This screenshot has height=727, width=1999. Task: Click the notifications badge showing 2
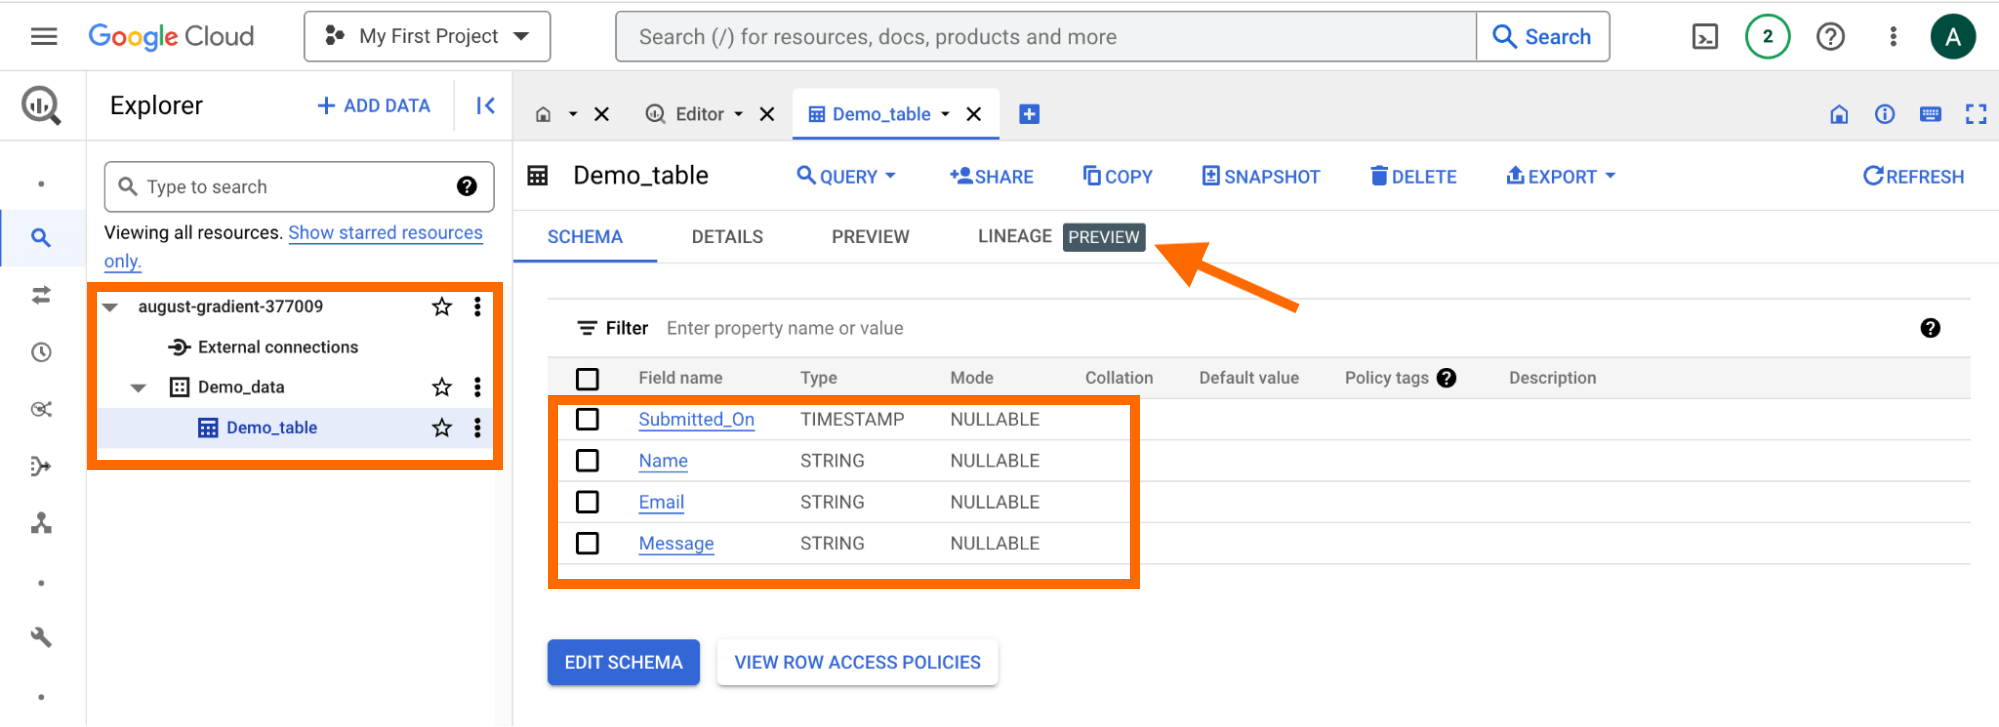[1767, 37]
